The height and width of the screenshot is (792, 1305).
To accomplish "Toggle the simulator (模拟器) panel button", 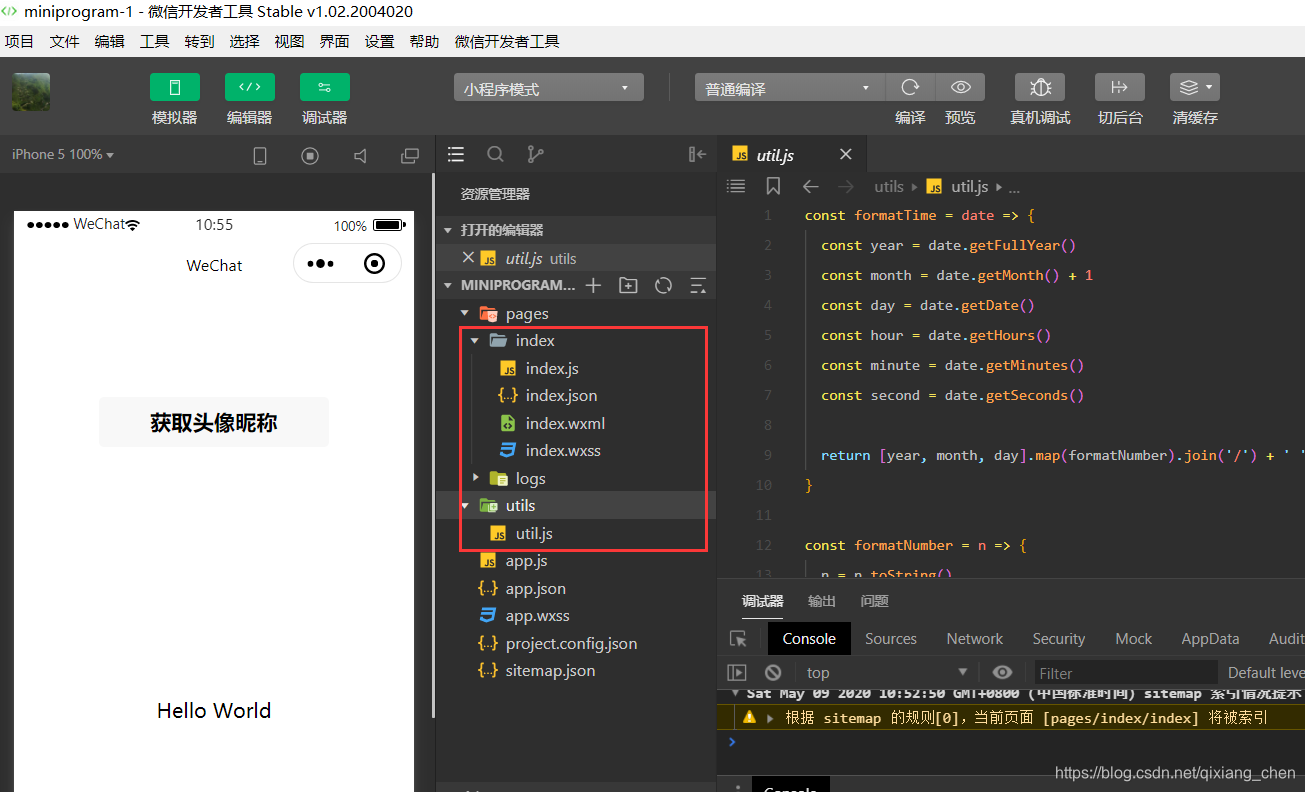I will [x=175, y=87].
